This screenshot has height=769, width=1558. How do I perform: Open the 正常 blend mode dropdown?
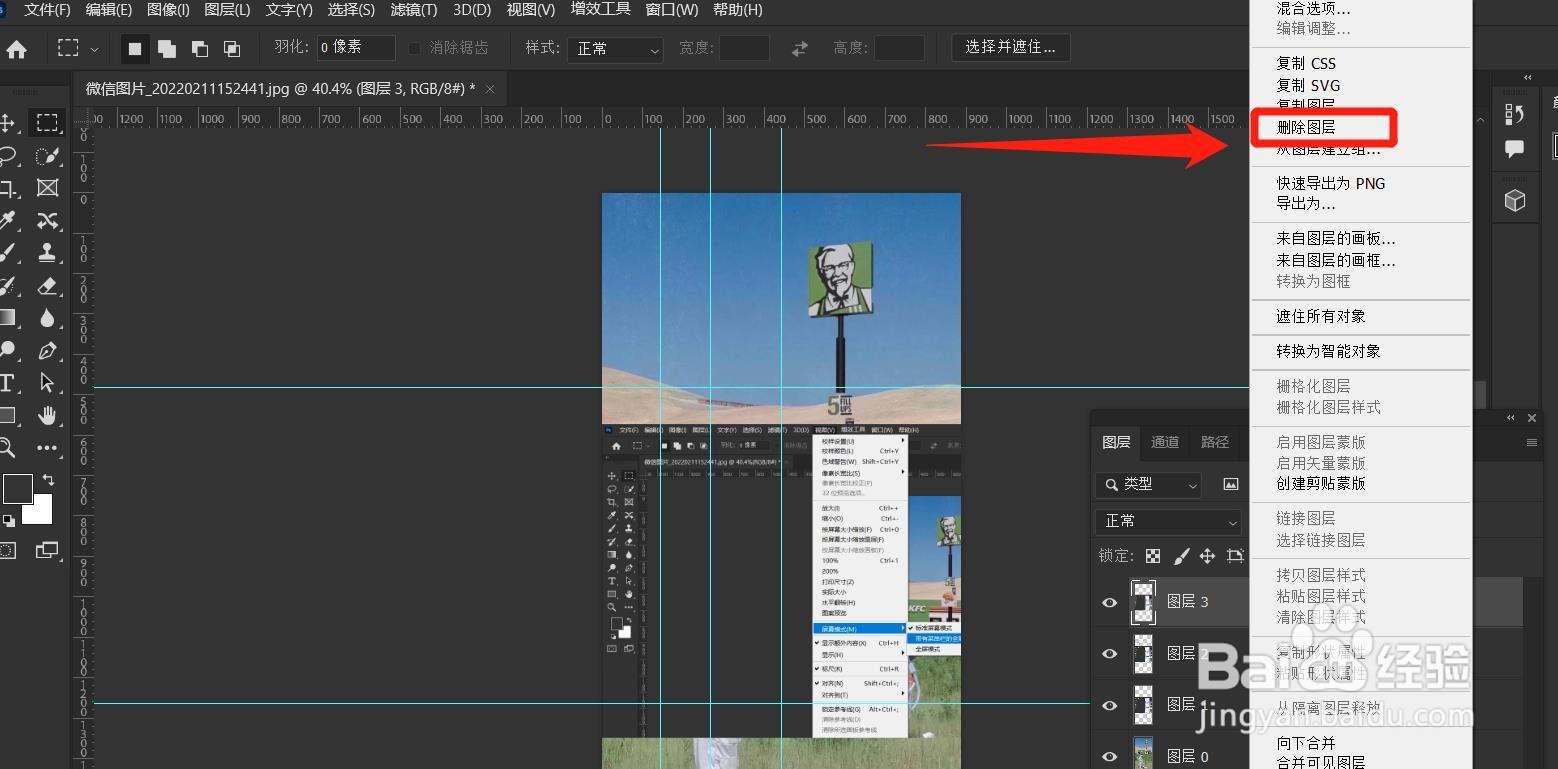click(1168, 521)
